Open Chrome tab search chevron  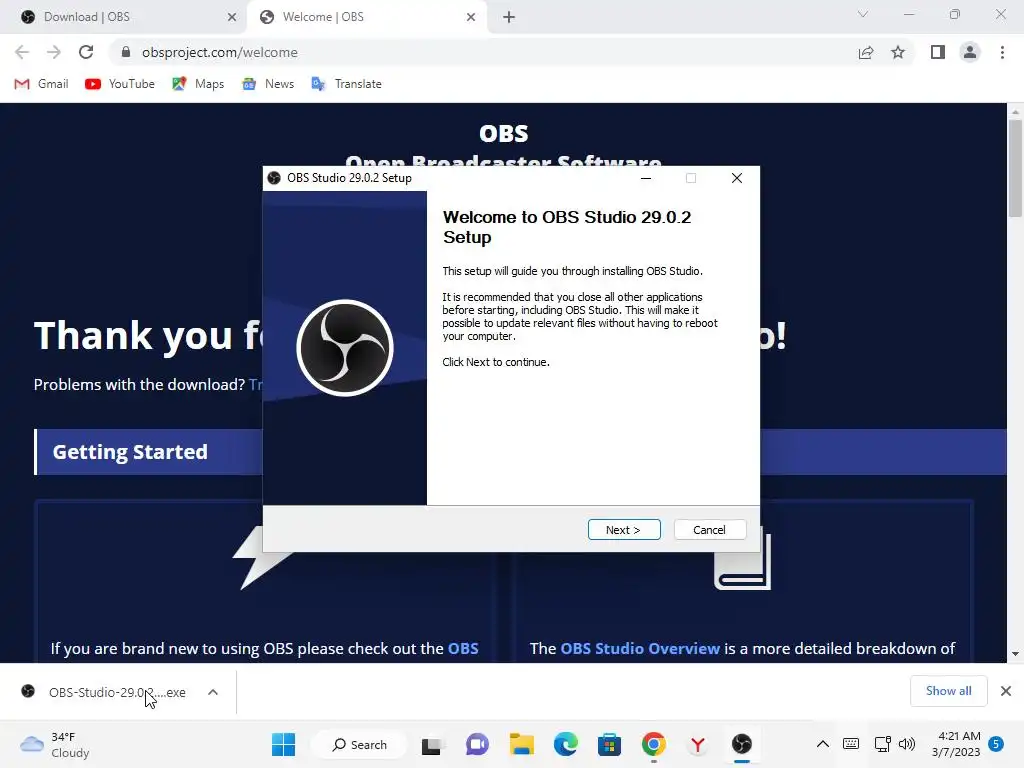pos(863,14)
